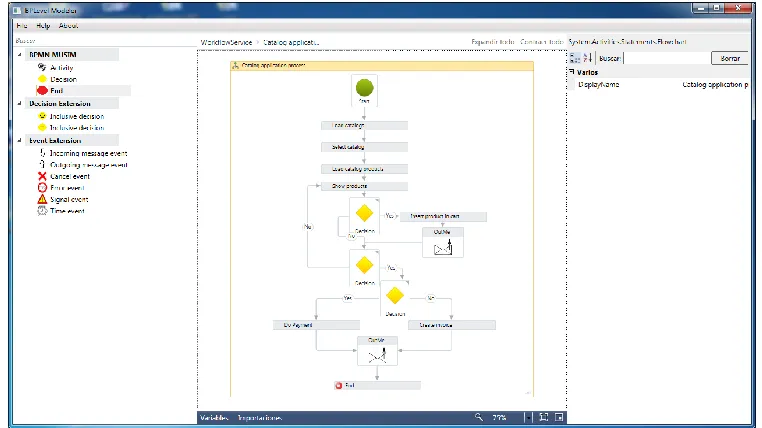Collapse the Decision Extension toolbox group
The height and width of the screenshot is (428, 762).
[x=20, y=103]
